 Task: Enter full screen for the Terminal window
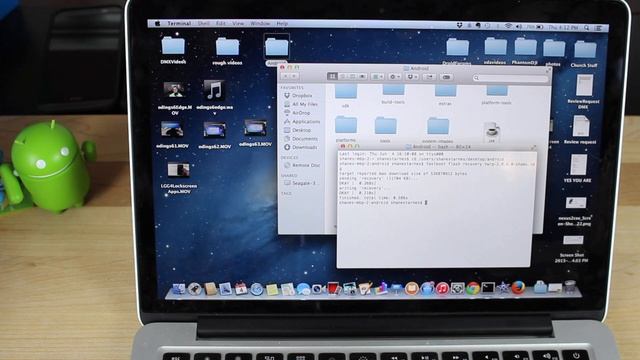coord(533,147)
